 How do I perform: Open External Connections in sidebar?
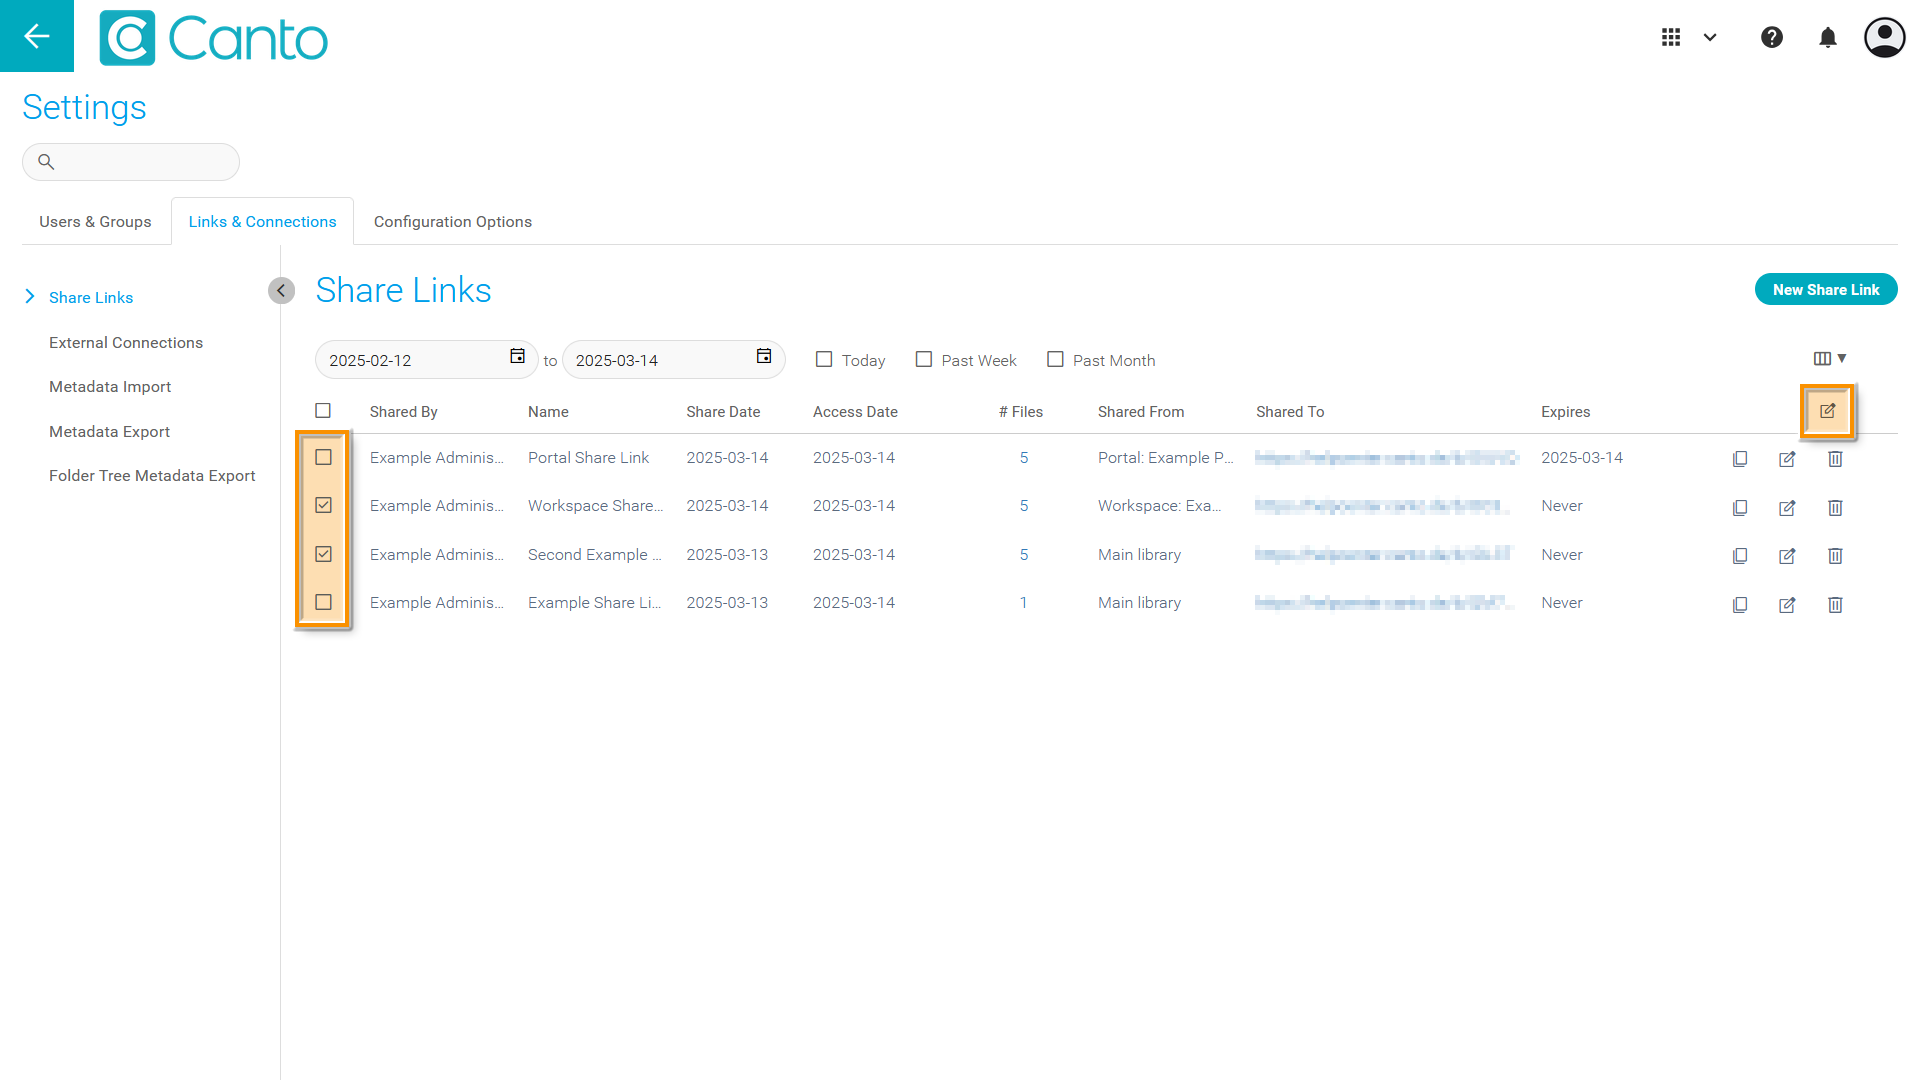tap(126, 342)
